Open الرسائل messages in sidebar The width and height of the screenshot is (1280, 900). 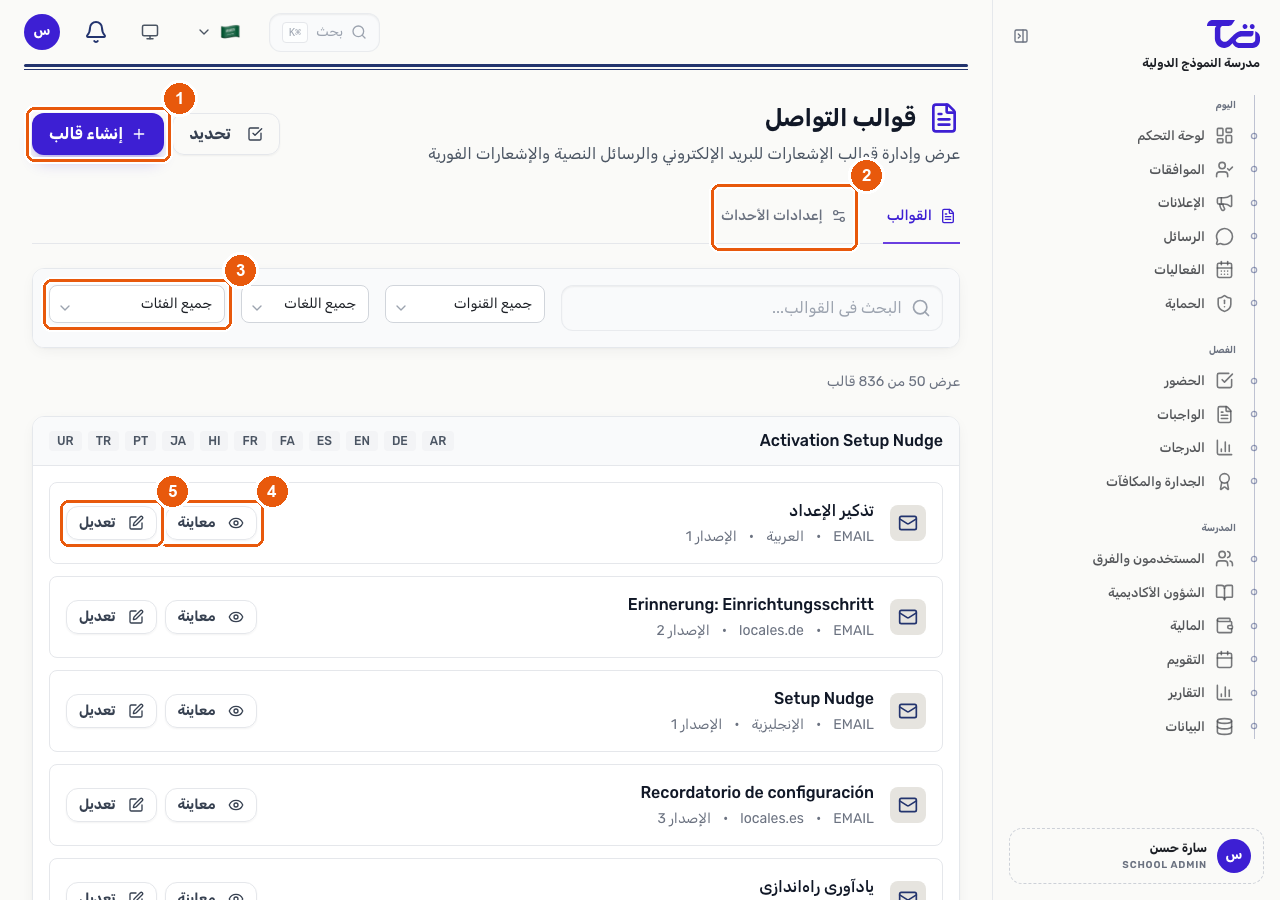click(x=1198, y=237)
